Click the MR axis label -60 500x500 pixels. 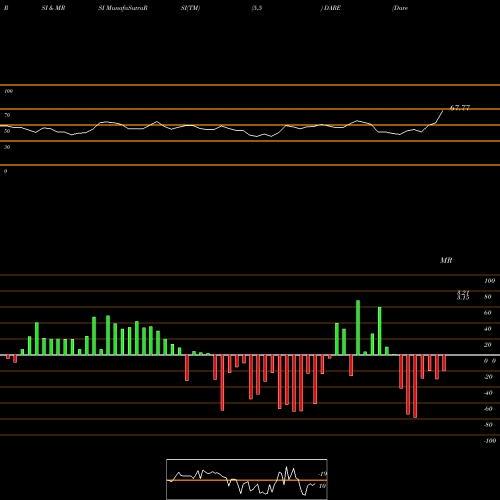point(488,409)
